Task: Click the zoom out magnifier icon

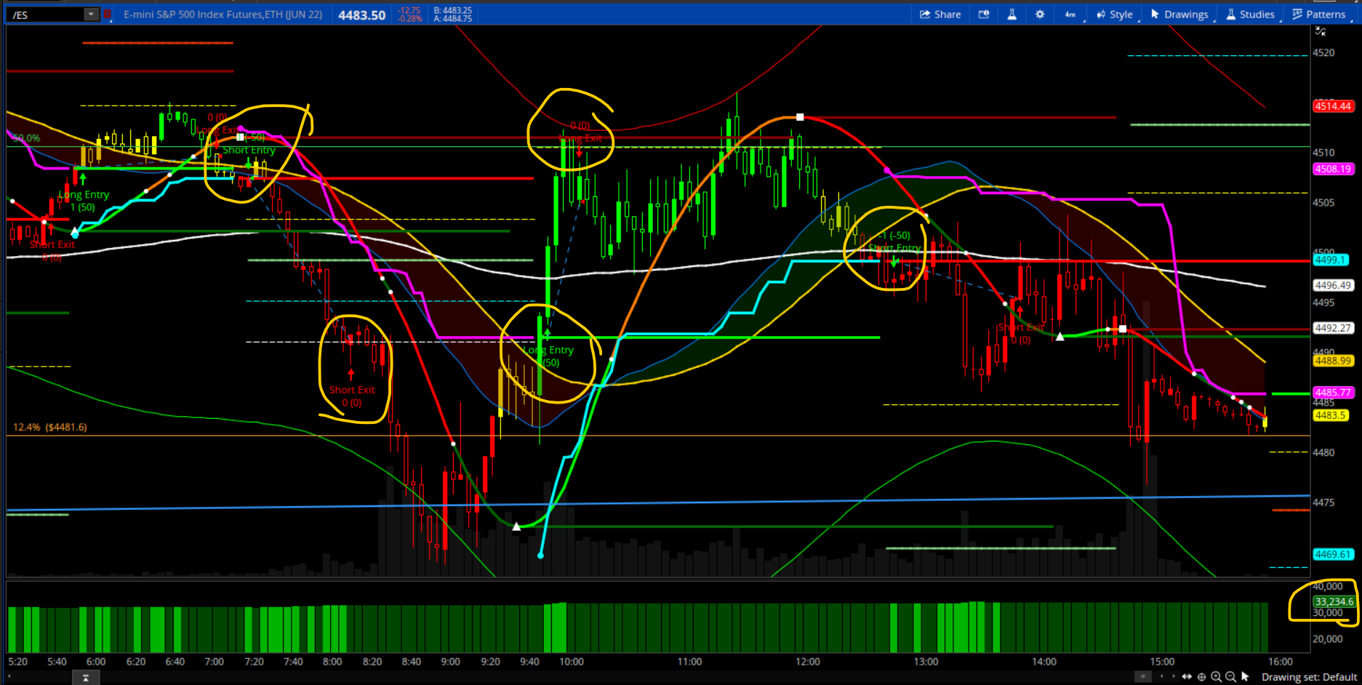Action: pyautogui.click(x=1230, y=677)
